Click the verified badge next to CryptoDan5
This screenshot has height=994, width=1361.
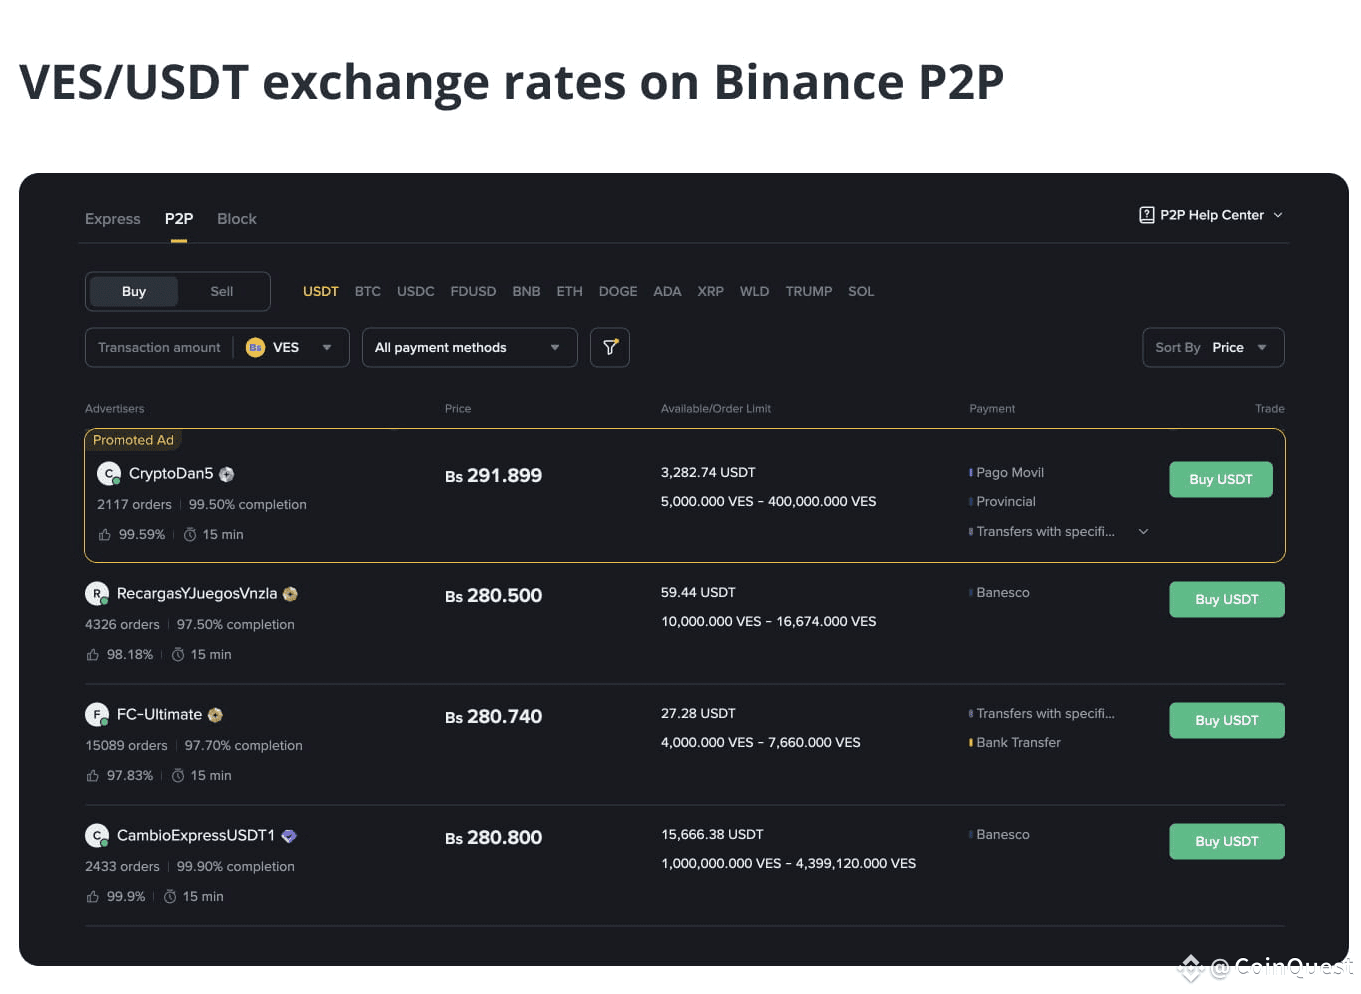(227, 475)
